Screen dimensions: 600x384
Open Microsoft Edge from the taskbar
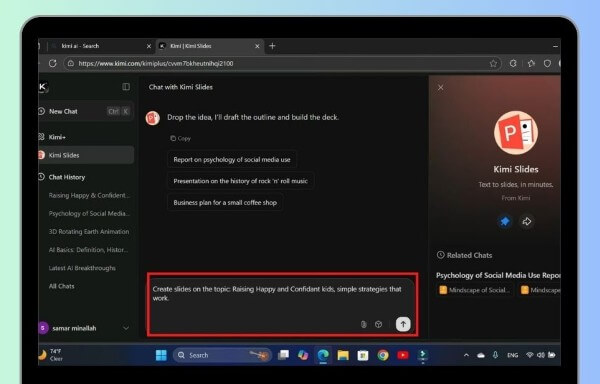(323, 355)
